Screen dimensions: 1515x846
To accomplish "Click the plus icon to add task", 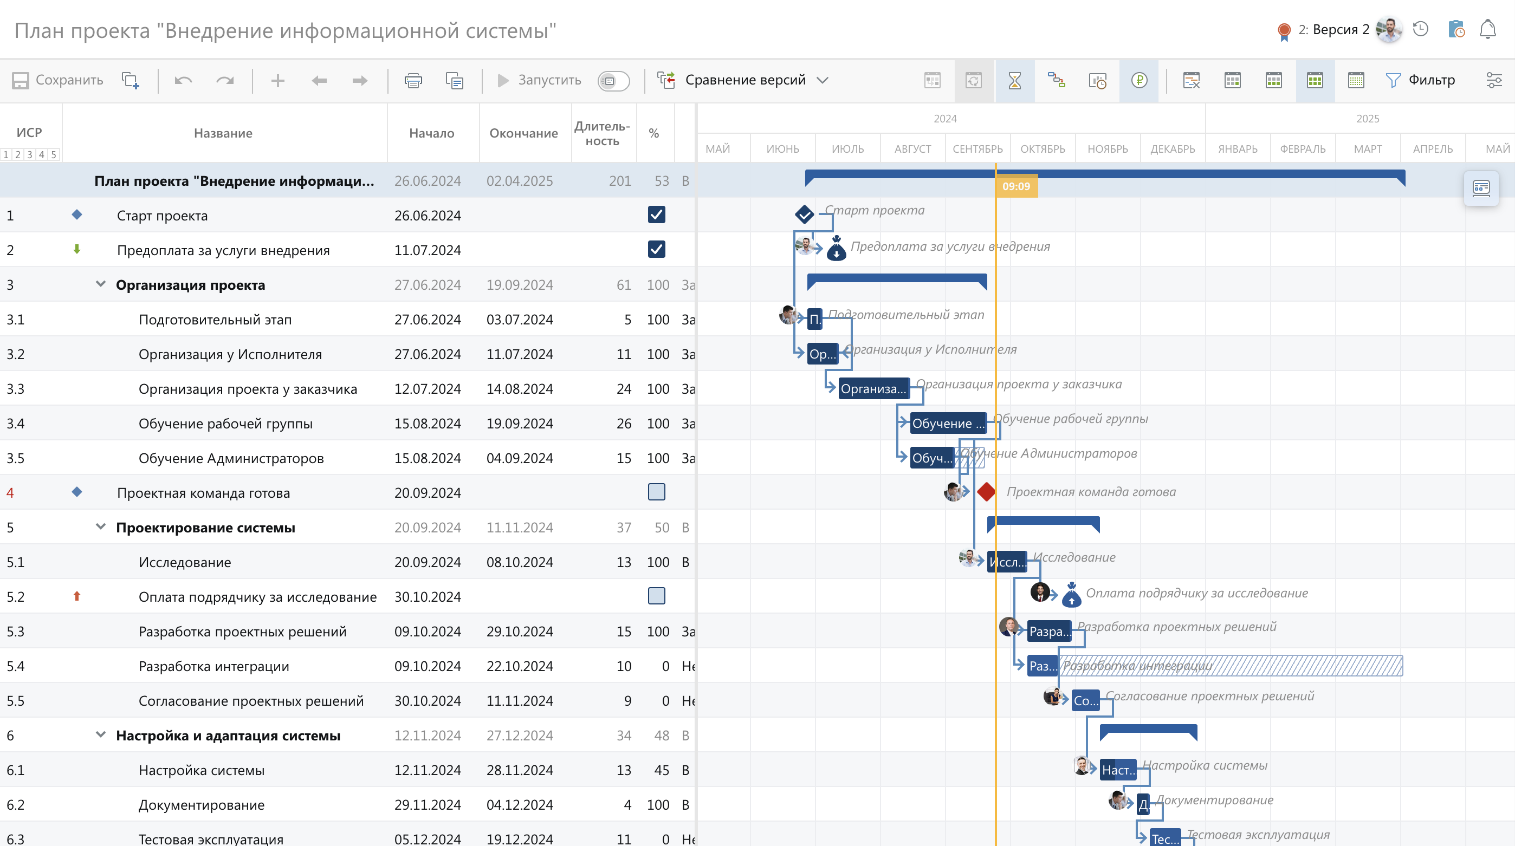I will [x=278, y=81].
